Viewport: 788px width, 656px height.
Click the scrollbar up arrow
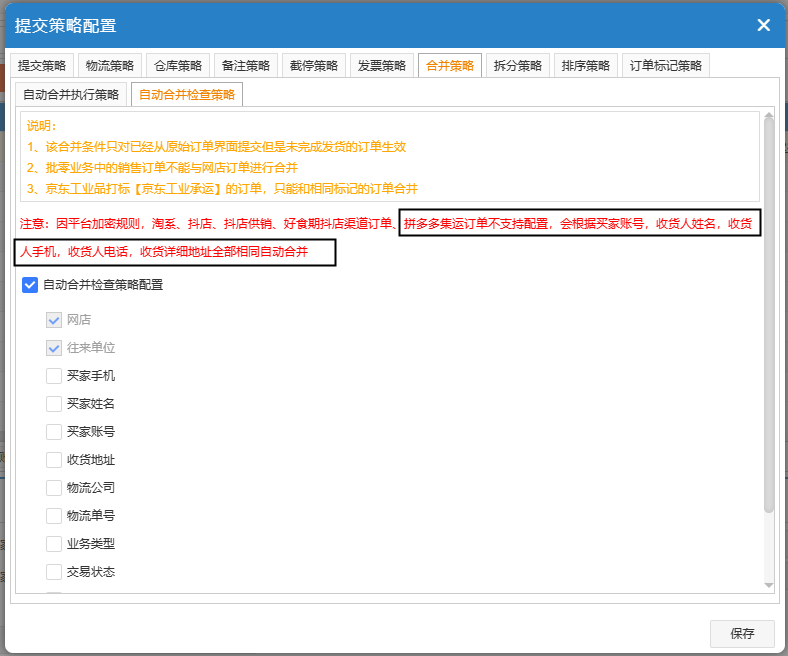pyautogui.click(x=768, y=115)
